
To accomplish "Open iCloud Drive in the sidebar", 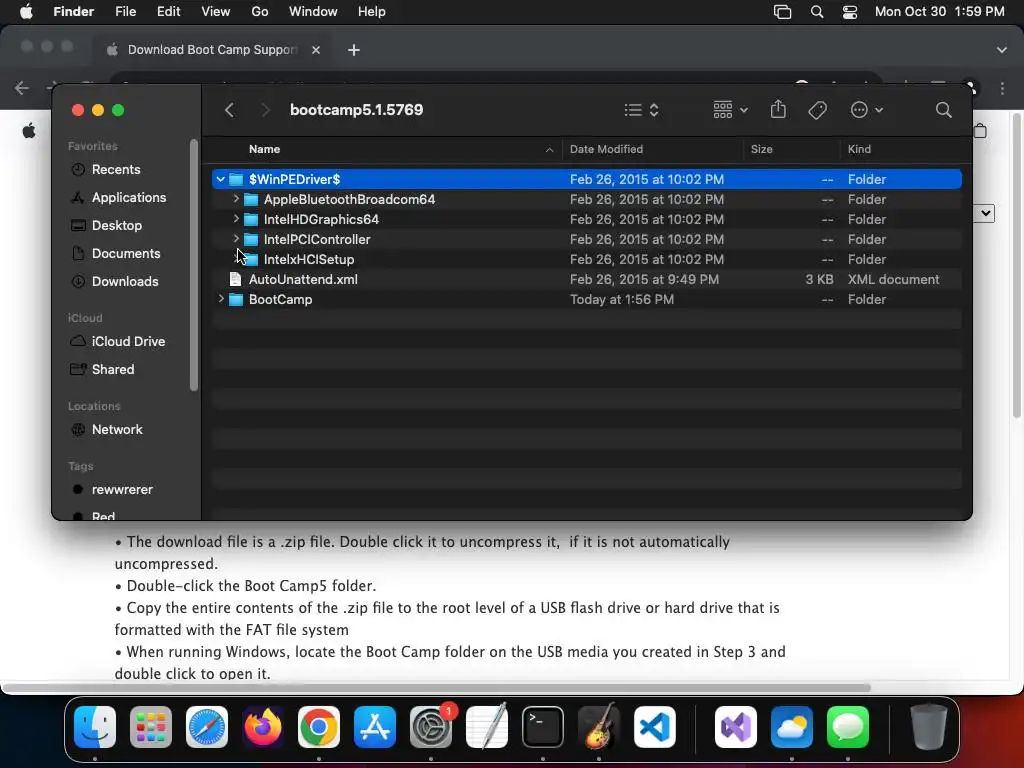I will pos(128,342).
